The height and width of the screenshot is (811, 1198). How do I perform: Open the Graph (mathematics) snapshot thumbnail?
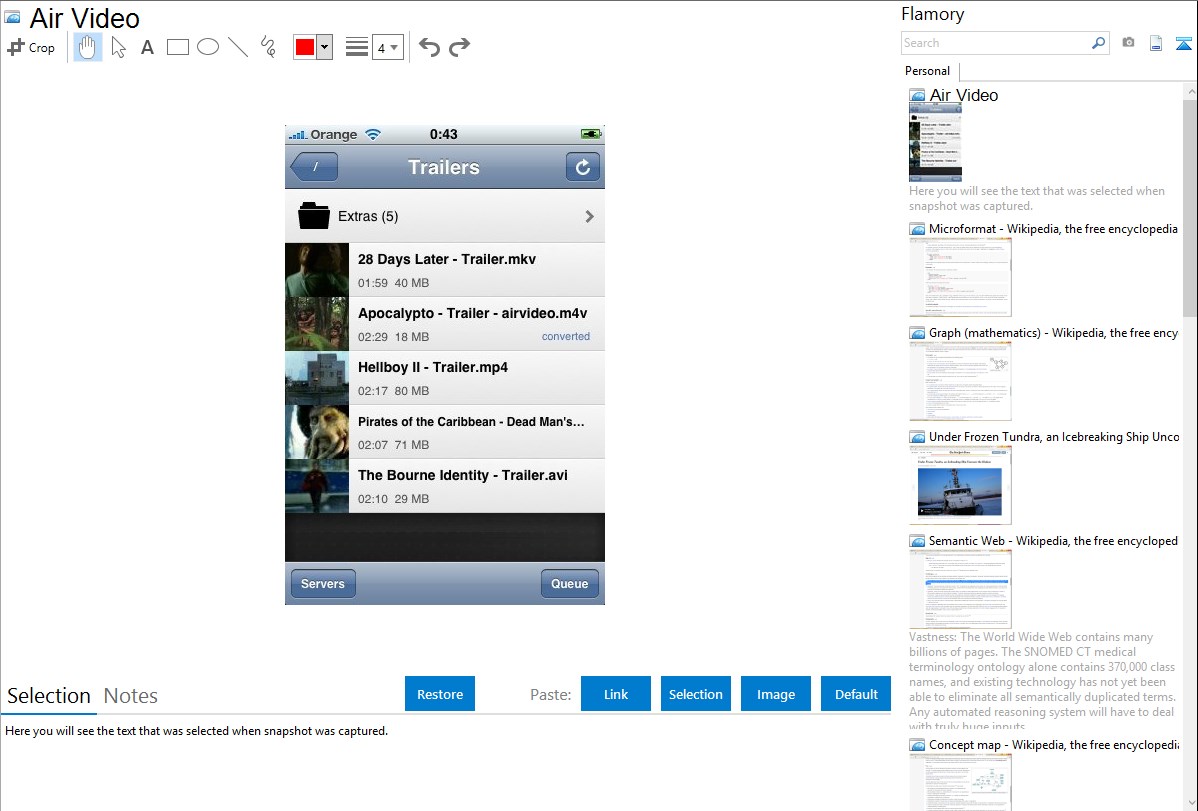point(960,381)
